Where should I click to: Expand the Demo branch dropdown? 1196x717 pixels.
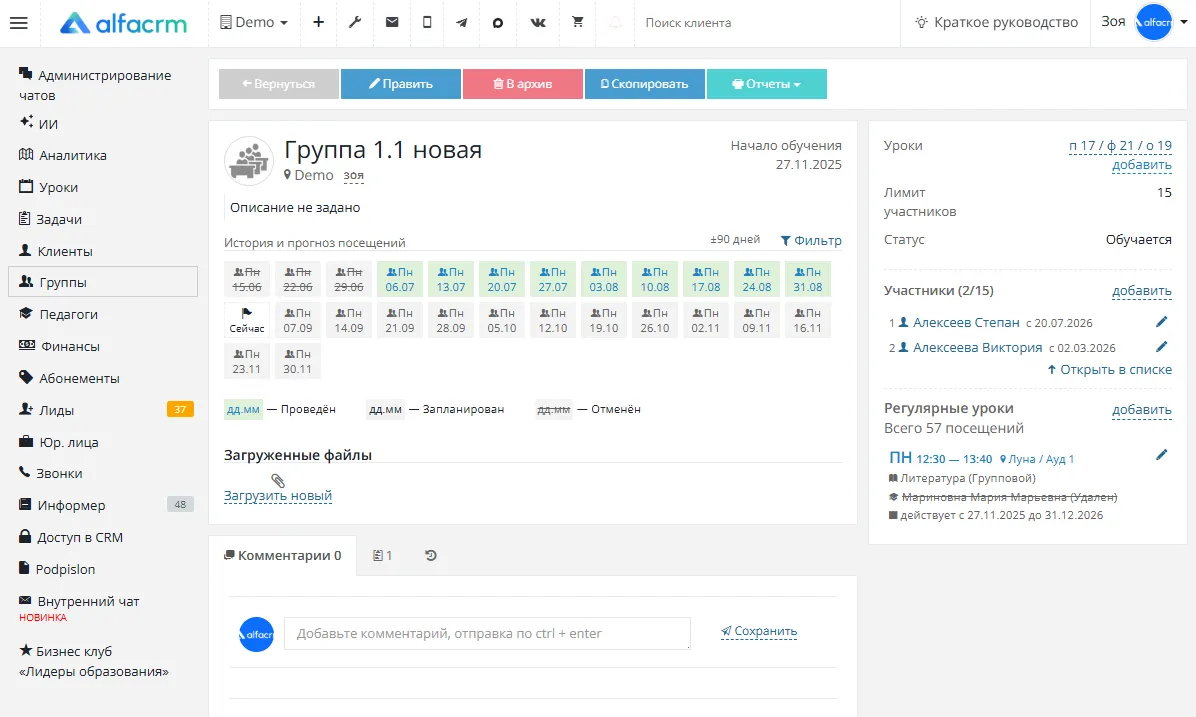254,22
